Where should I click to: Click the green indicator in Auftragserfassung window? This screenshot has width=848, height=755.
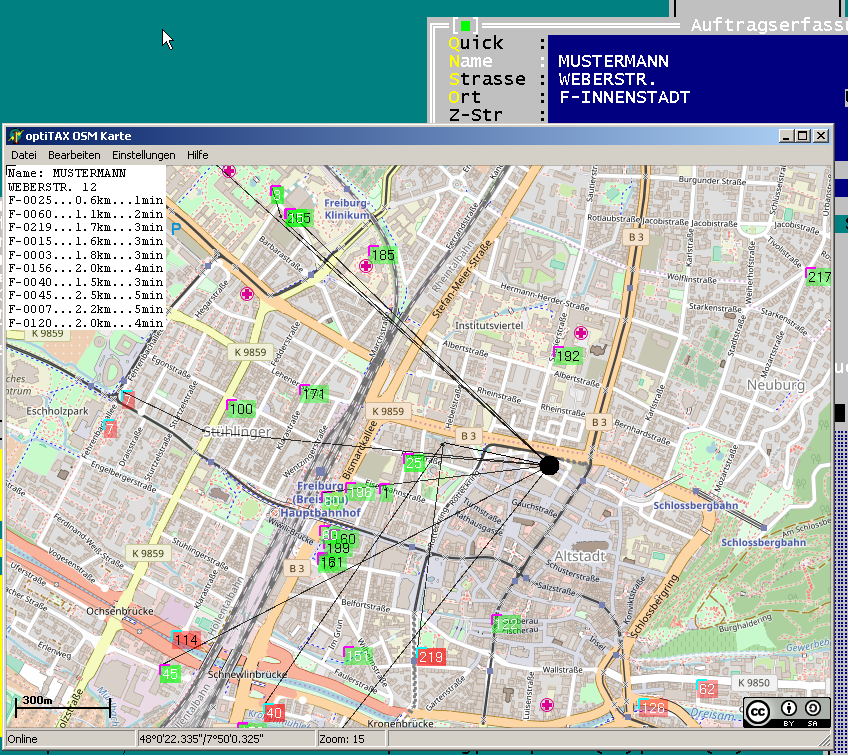click(x=465, y=25)
